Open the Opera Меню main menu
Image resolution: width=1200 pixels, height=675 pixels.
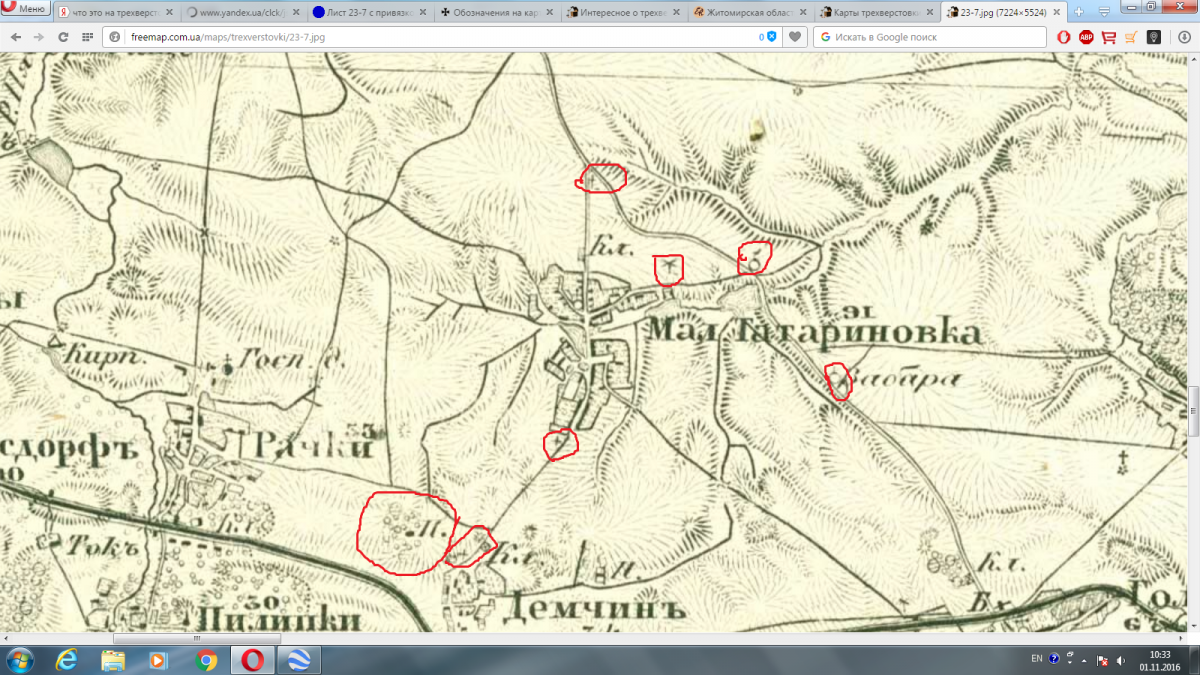pyautogui.click(x=25, y=9)
